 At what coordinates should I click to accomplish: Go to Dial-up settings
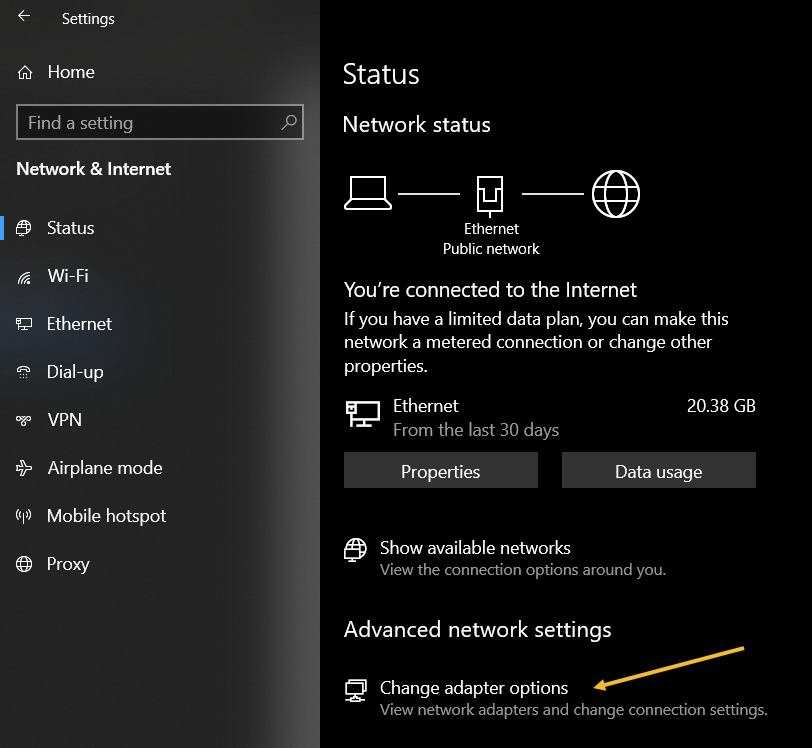point(75,372)
